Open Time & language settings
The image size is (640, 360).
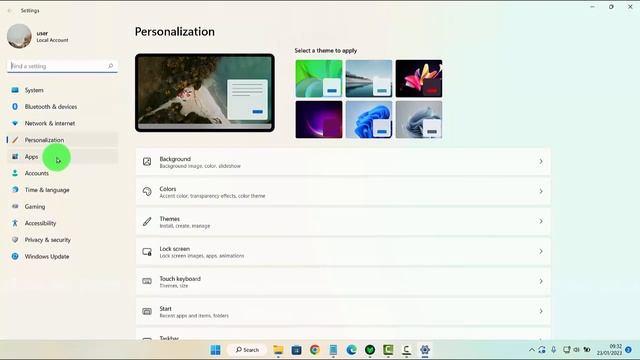click(62, 190)
